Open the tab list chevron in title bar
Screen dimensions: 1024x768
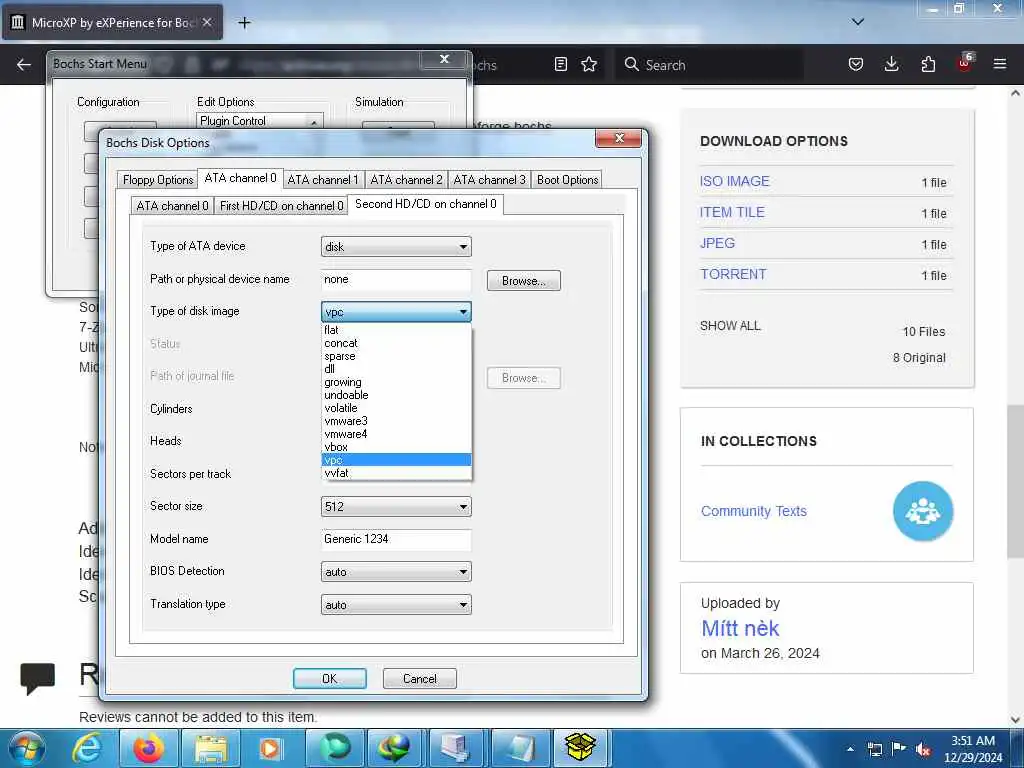coord(857,22)
